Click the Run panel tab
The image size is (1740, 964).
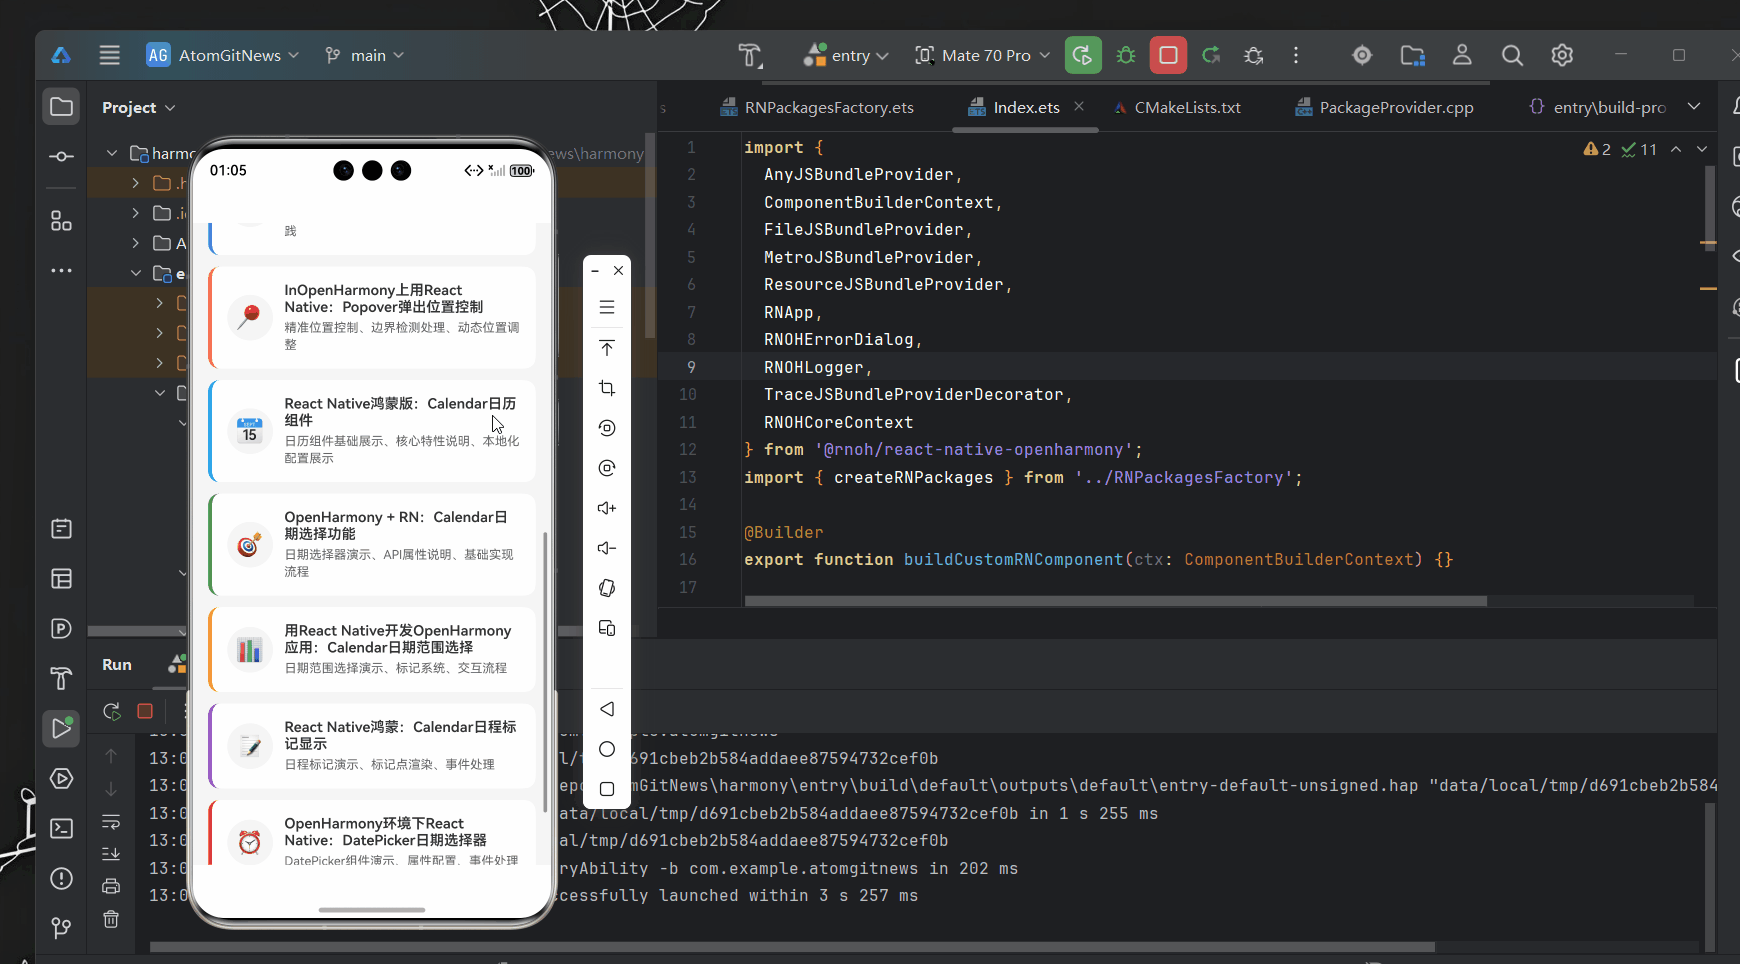pos(117,665)
